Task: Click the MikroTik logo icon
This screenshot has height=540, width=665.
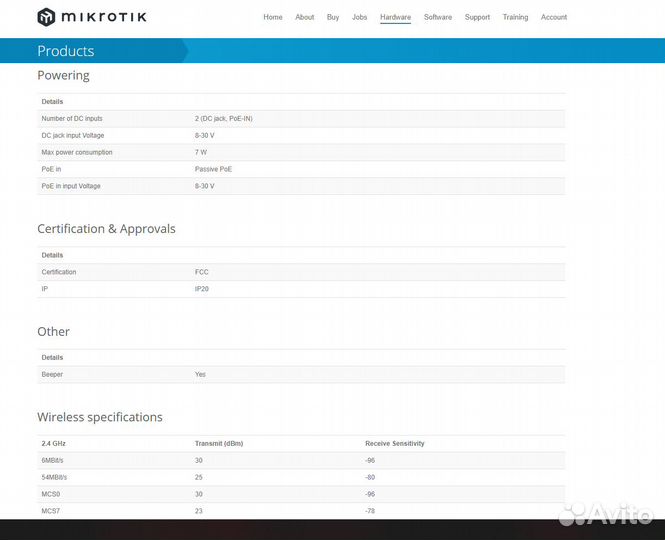Action: 46,17
